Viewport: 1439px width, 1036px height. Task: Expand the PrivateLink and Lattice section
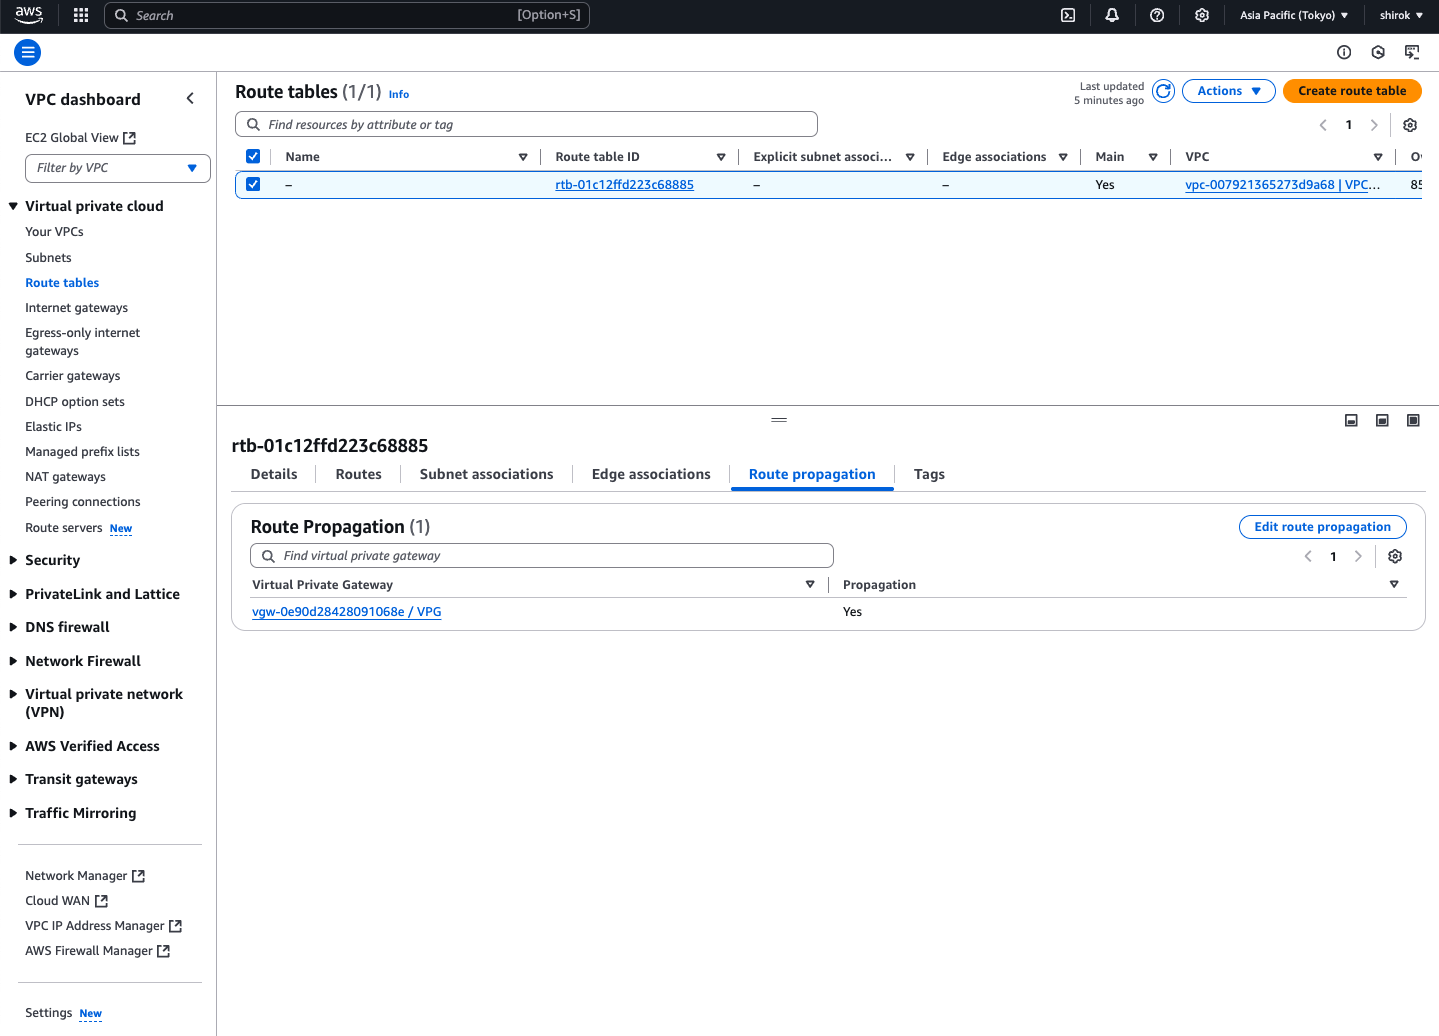pos(14,594)
